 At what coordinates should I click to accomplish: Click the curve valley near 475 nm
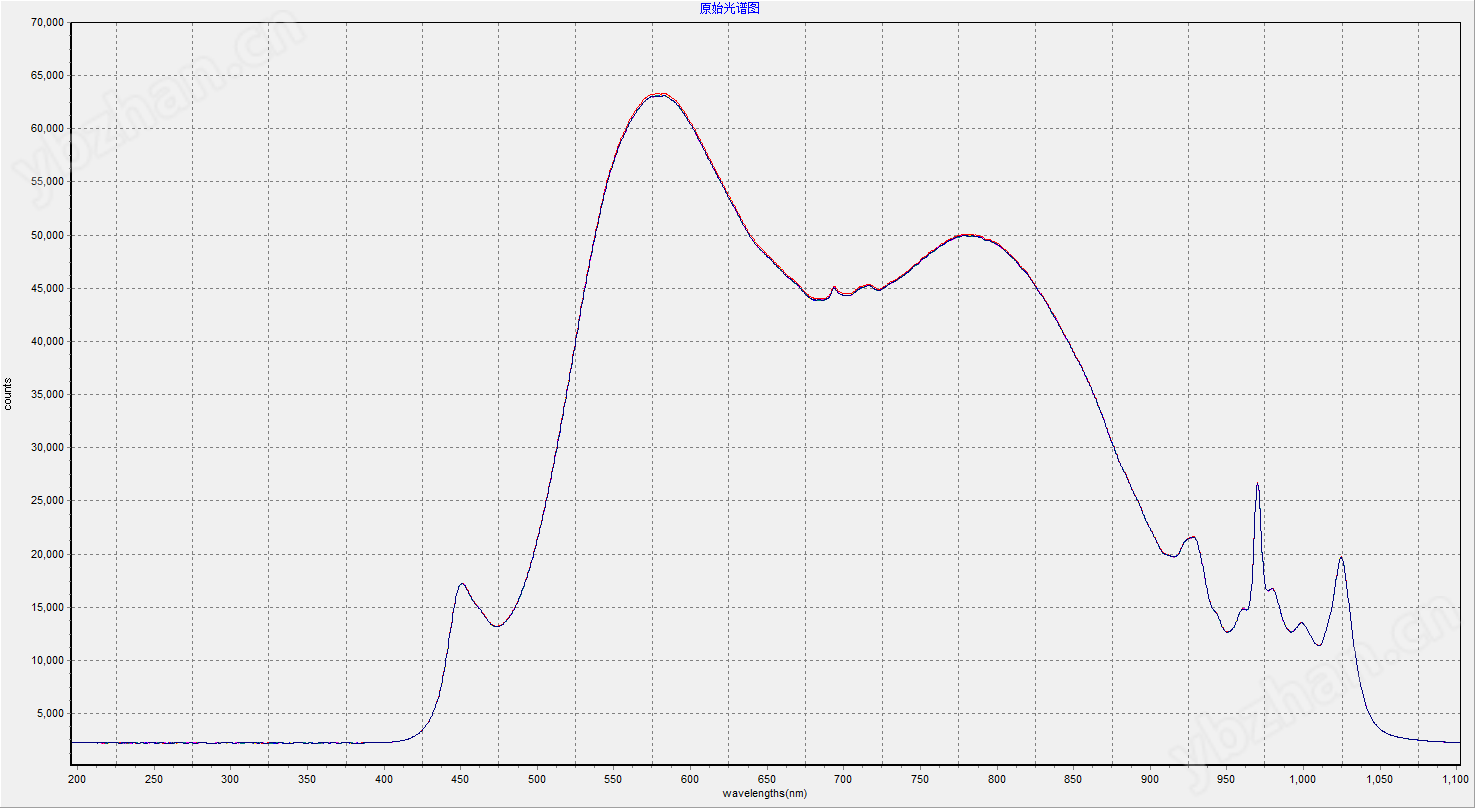497,626
